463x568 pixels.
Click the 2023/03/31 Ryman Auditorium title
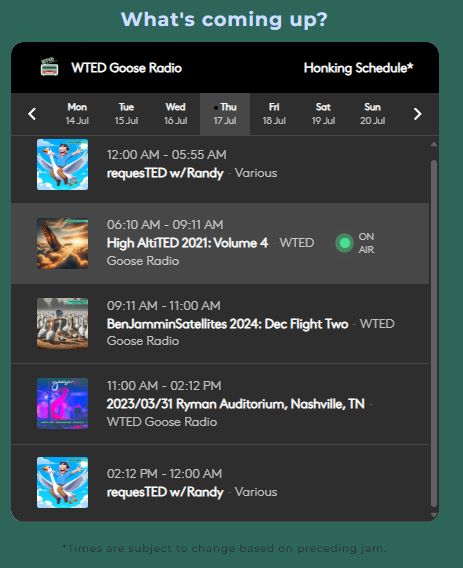(x=236, y=404)
